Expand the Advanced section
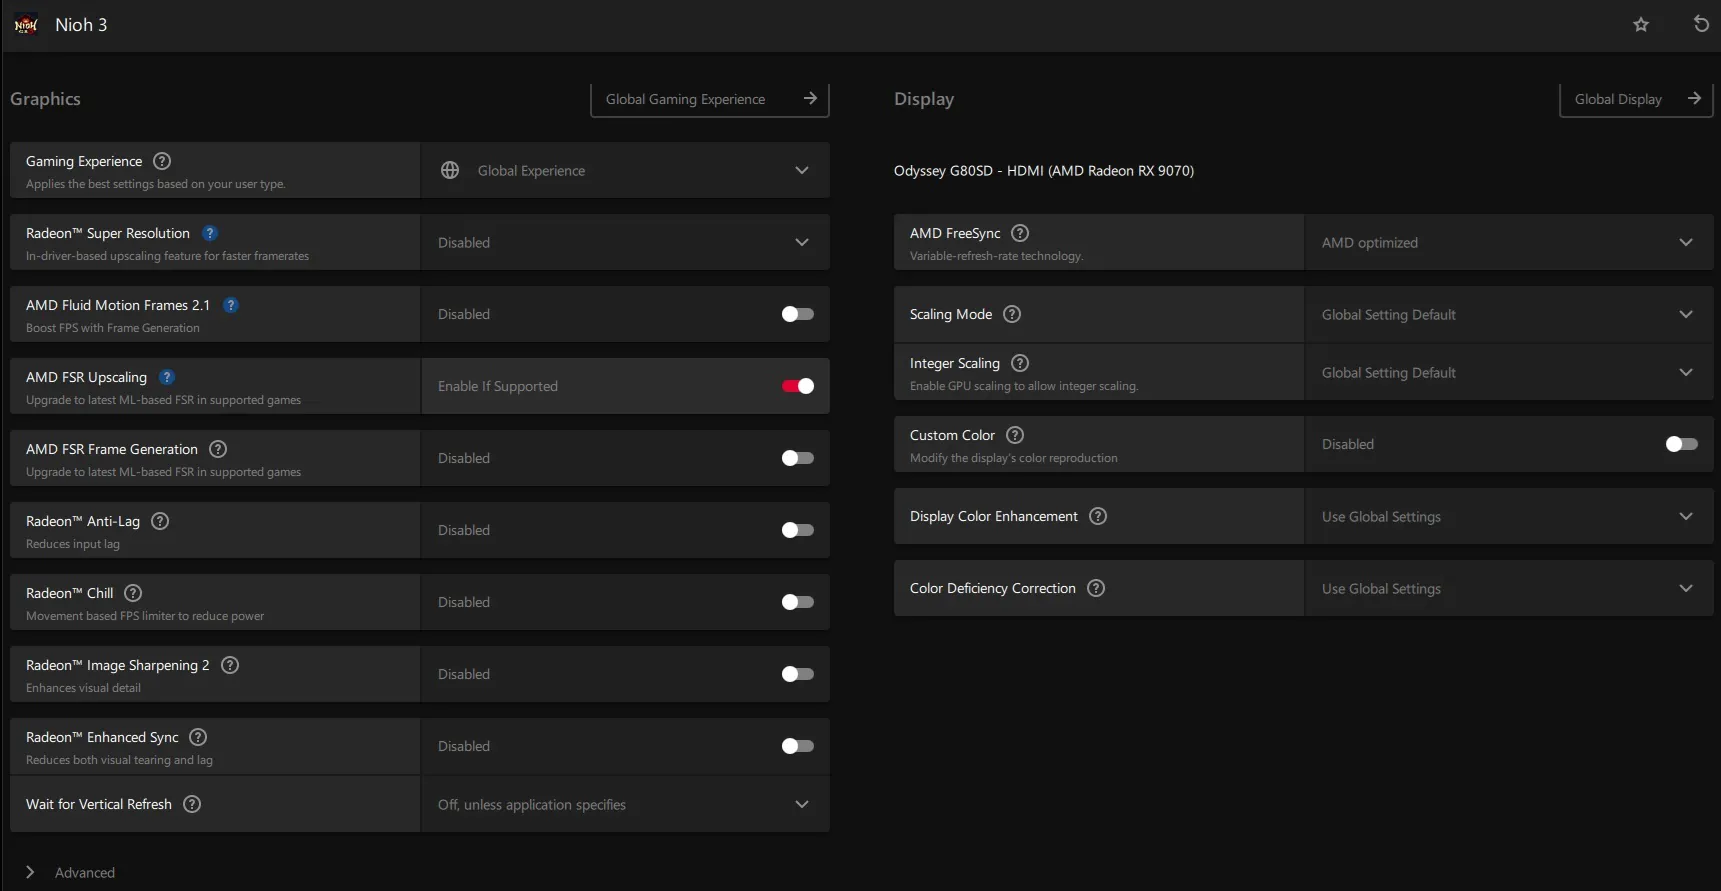The height and width of the screenshot is (891, 1721). (x=71, y=872)
